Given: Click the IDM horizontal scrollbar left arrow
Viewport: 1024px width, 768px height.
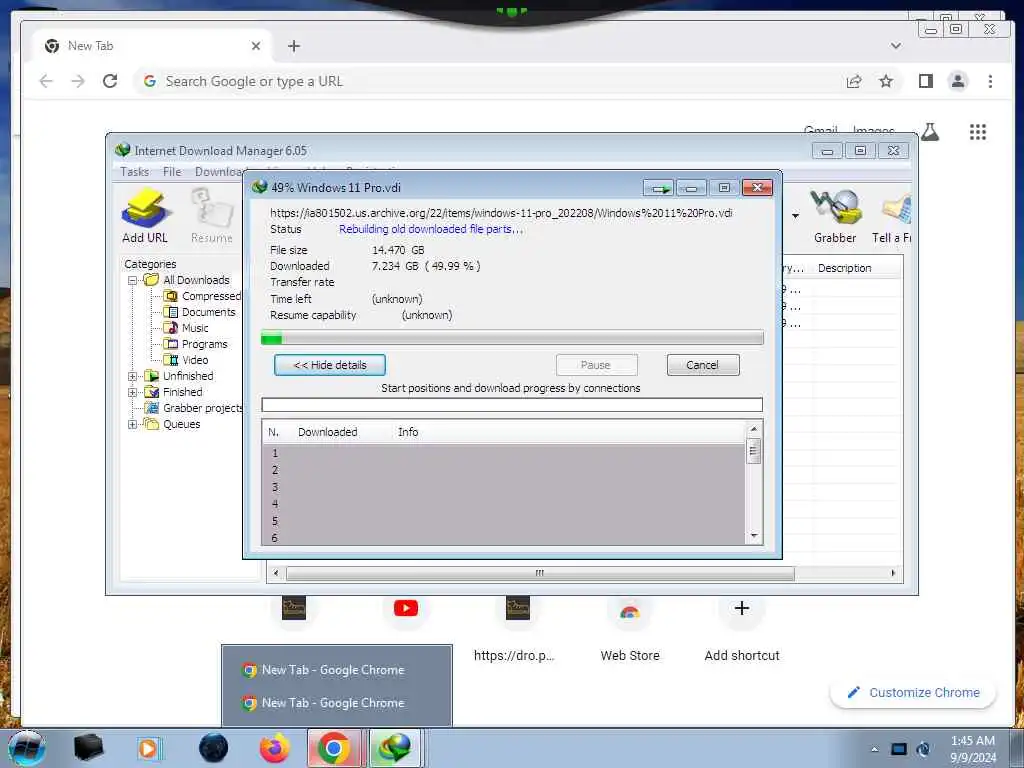Looking at the screenshot, I should (276, 573).
